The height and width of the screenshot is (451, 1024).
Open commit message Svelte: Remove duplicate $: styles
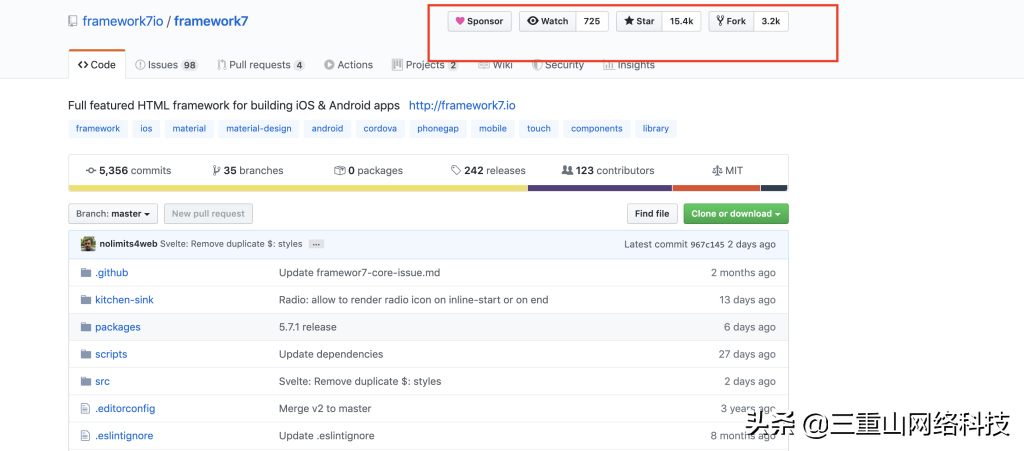[x=231, y=244]
